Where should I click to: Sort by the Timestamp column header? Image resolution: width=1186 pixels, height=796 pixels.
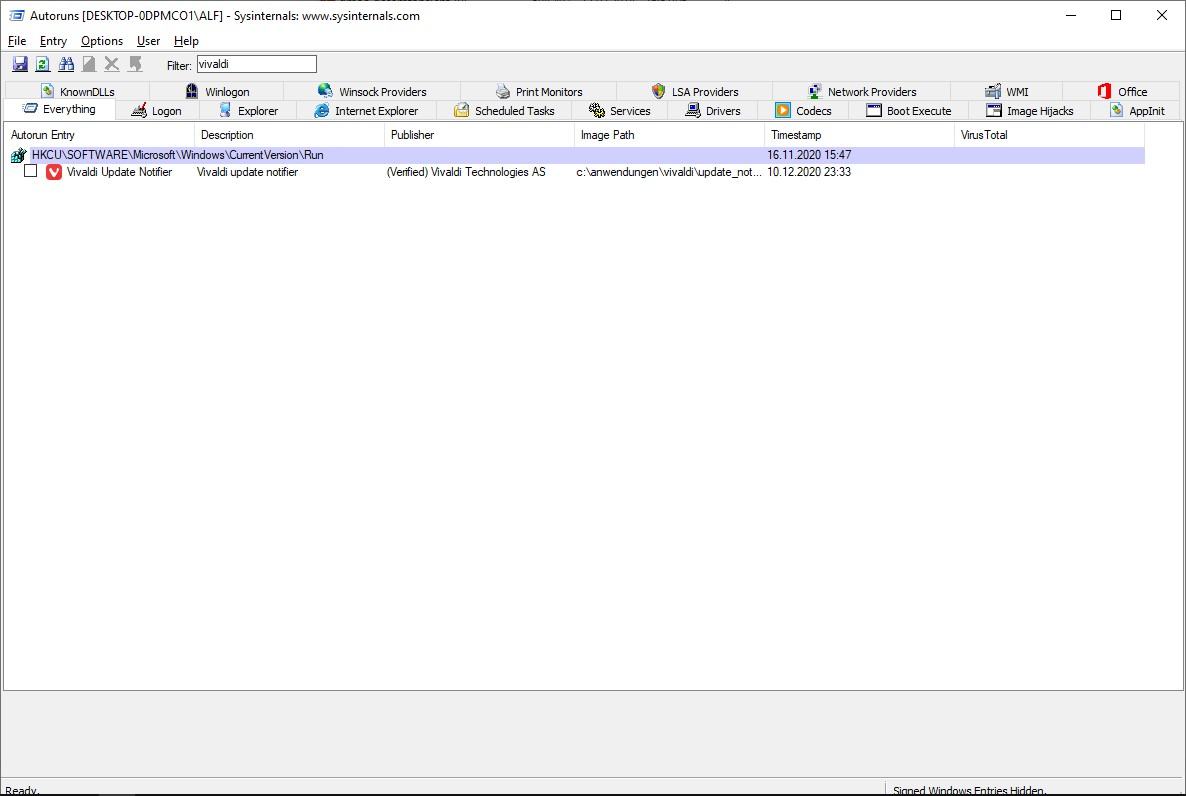click(859, 135)
